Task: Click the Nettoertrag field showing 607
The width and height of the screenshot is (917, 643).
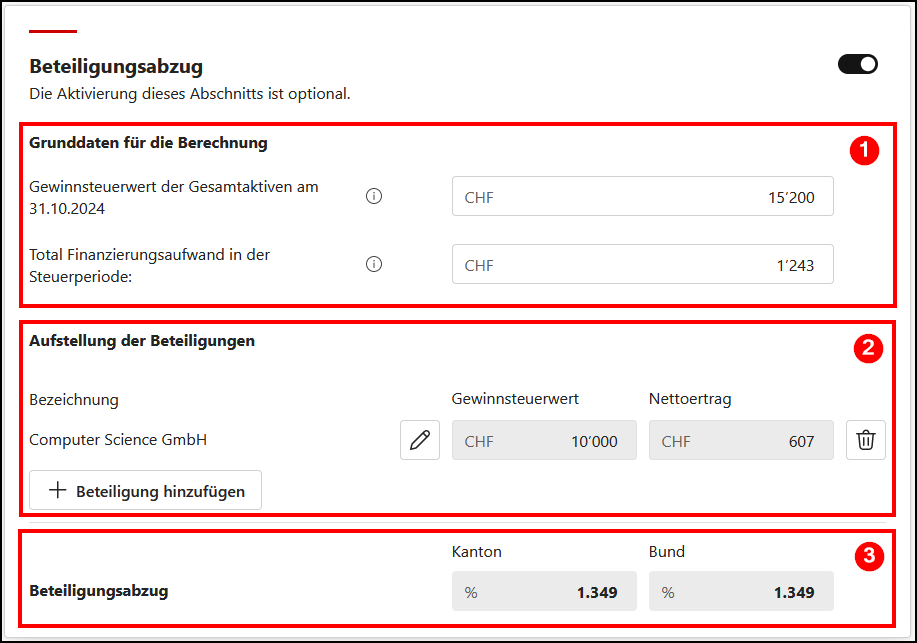Action: [x=741, y=440]
